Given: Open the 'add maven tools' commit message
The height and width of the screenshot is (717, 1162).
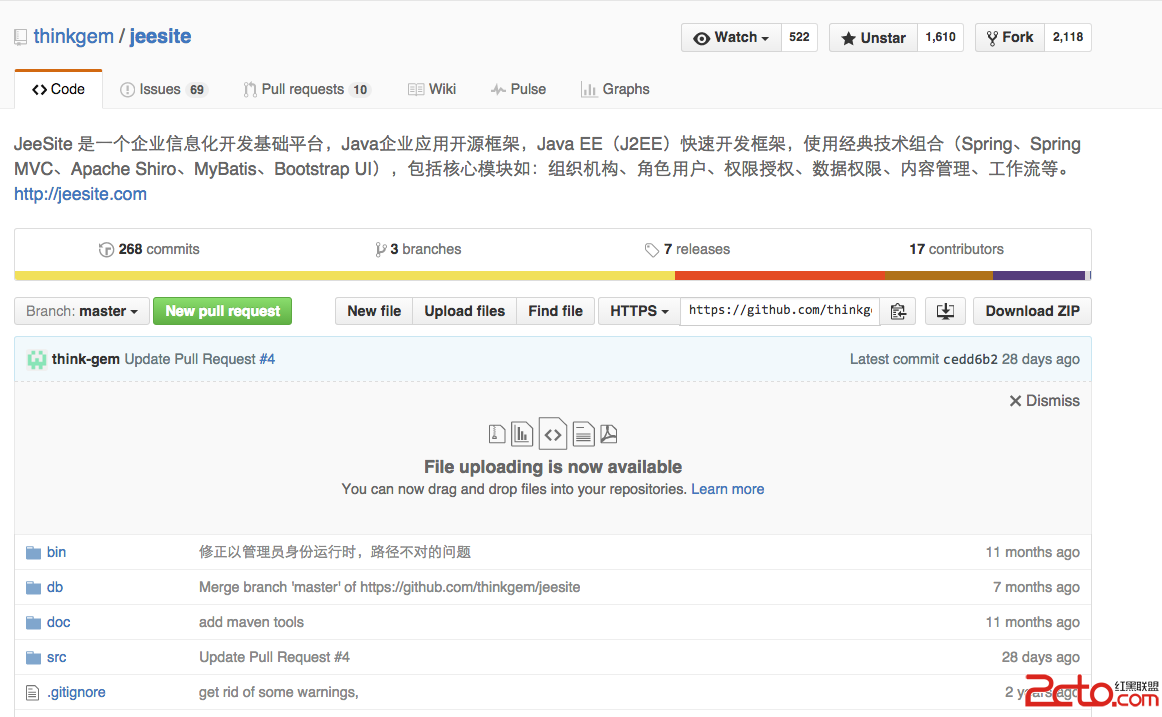Looking at the screenshot, I should pos(251,622).
